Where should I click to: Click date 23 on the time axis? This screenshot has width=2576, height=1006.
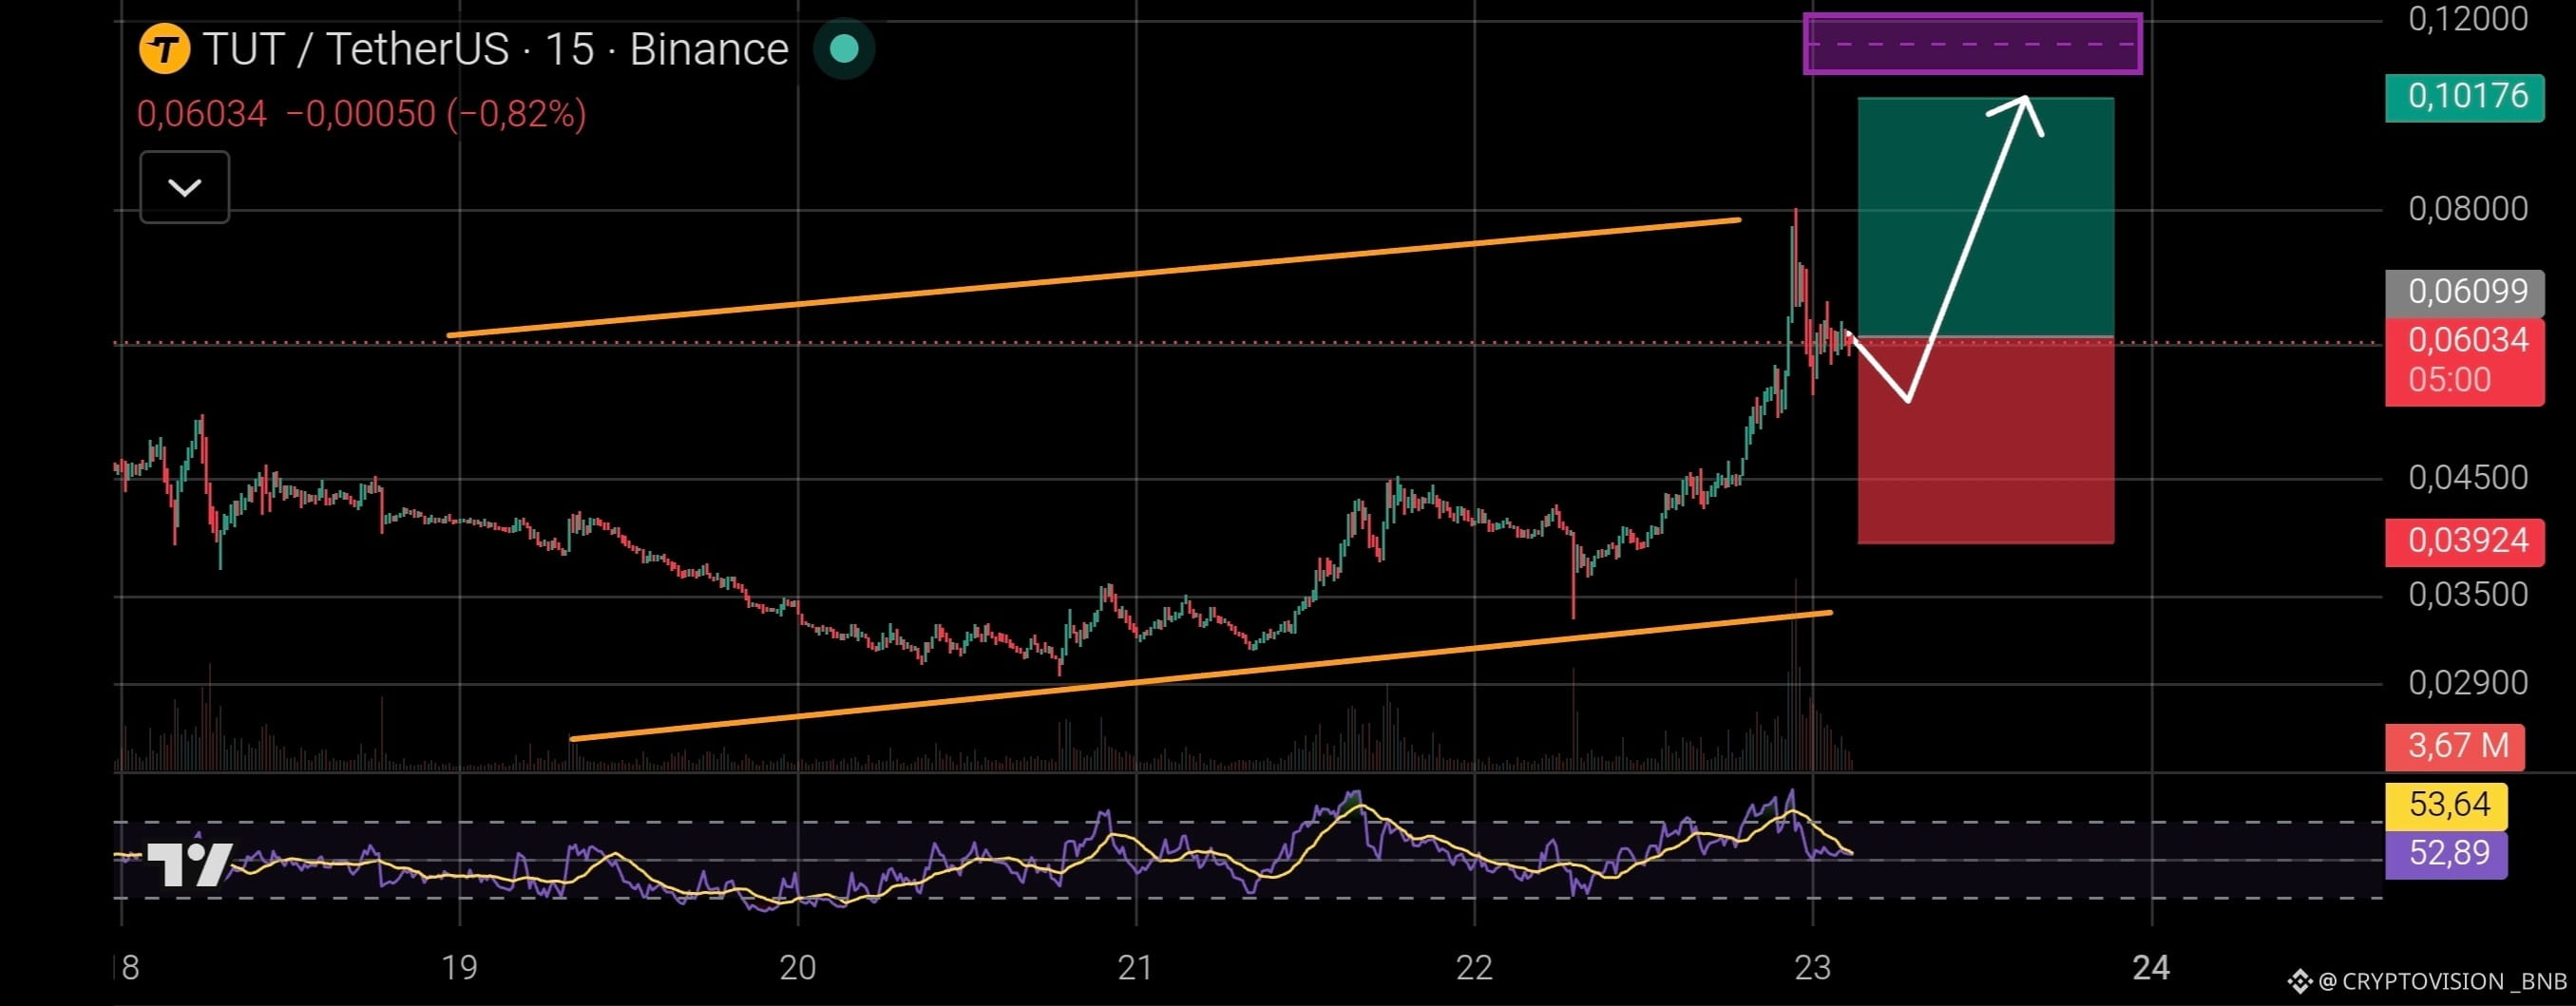1812,968
